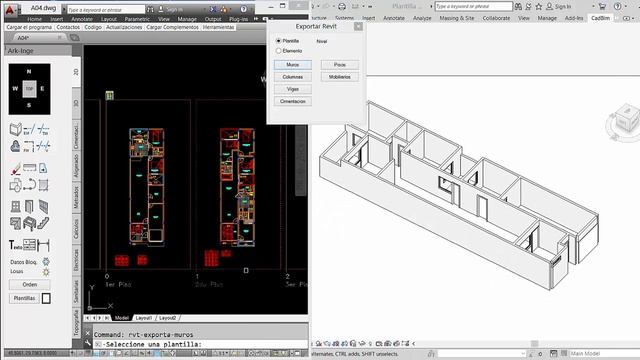This screenshot has width=640, height=360.
Task: Select the door tool in Ark-Inge palette
Action: click(x=29, y=207)
